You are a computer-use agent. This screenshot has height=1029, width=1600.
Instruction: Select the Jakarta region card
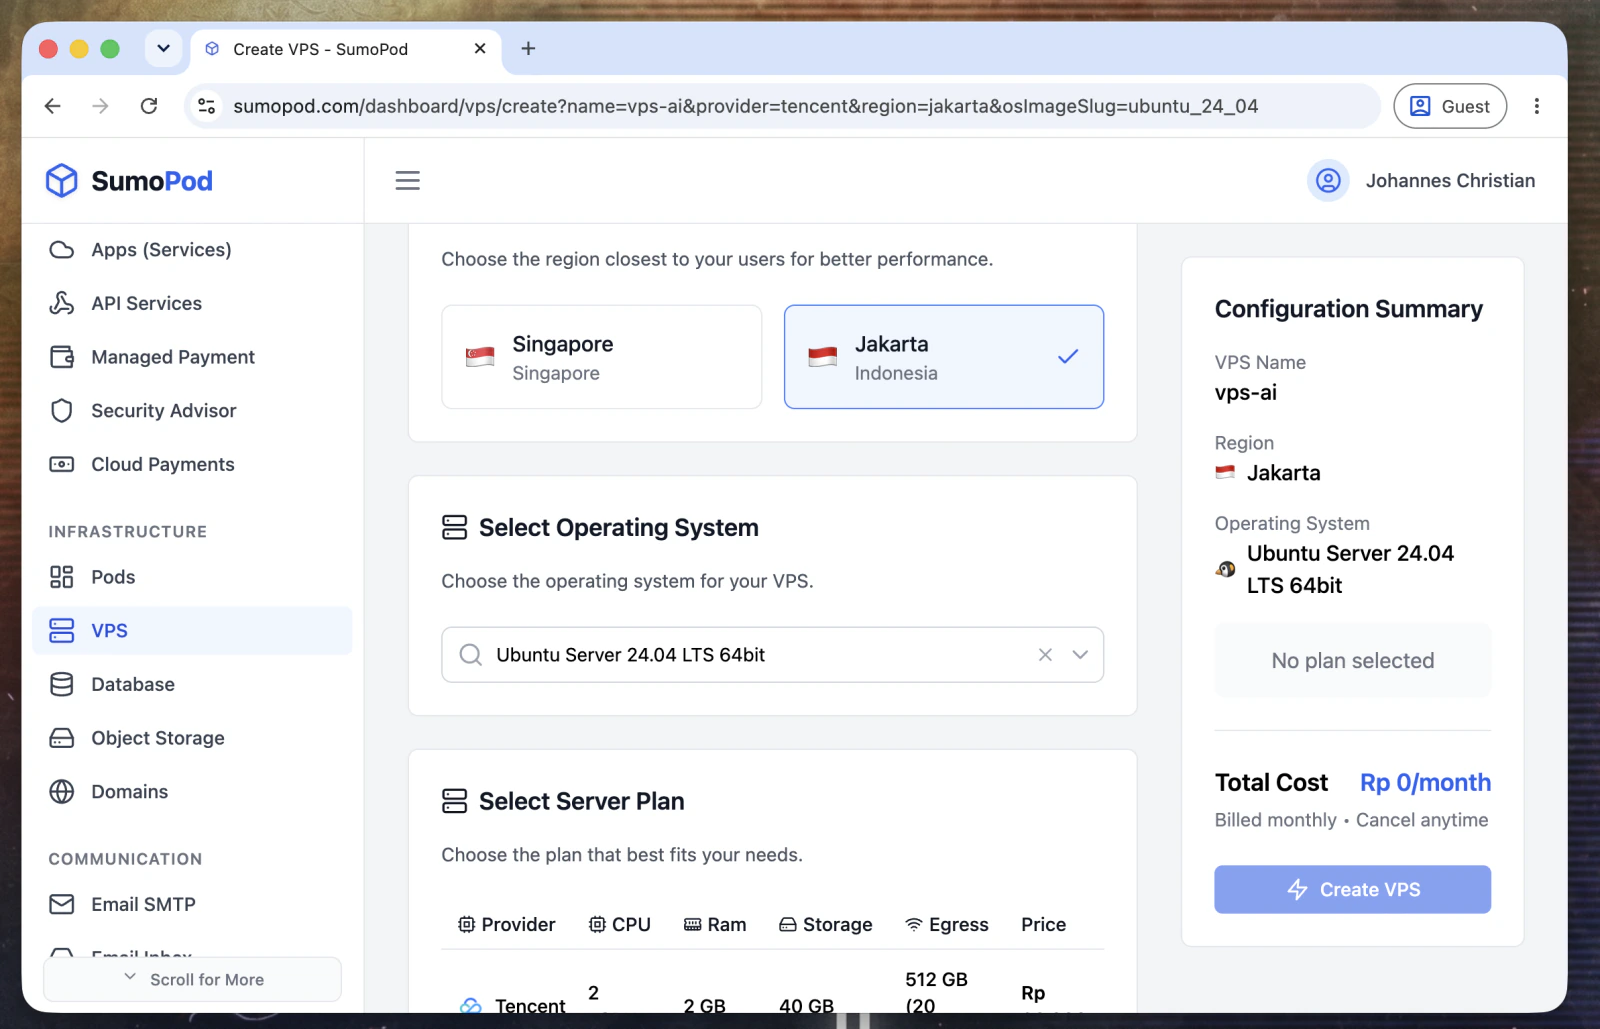[944, 357]
